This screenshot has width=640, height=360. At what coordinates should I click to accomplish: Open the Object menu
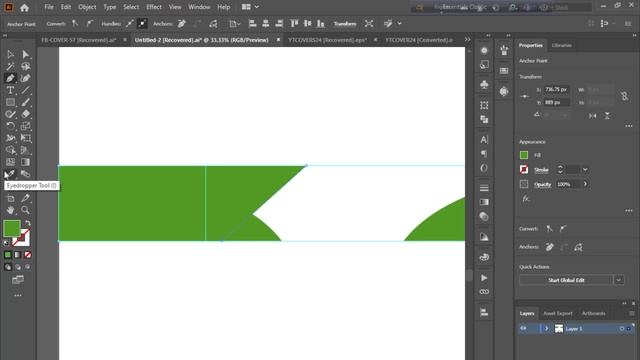click(87, 7)
